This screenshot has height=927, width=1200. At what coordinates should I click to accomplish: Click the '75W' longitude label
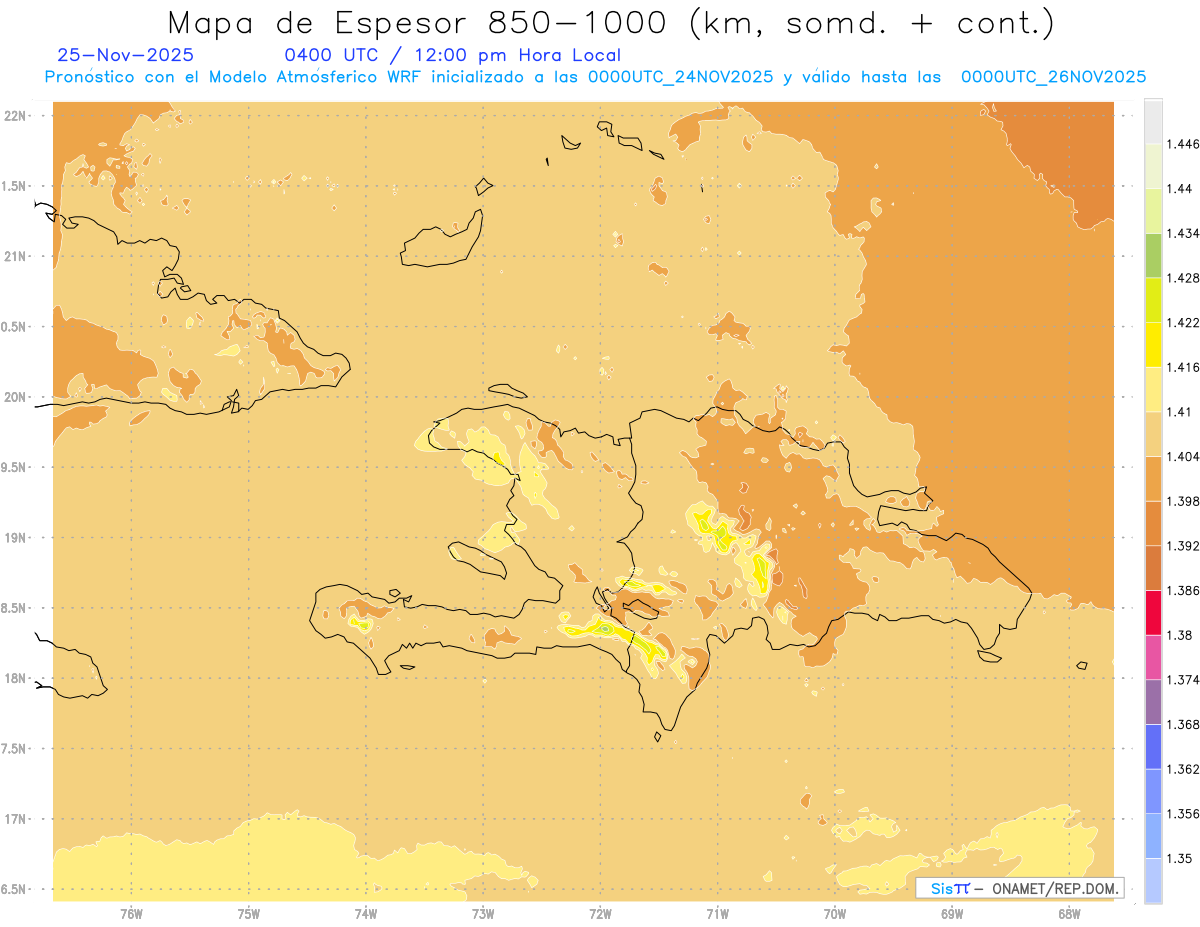(249, 914)
